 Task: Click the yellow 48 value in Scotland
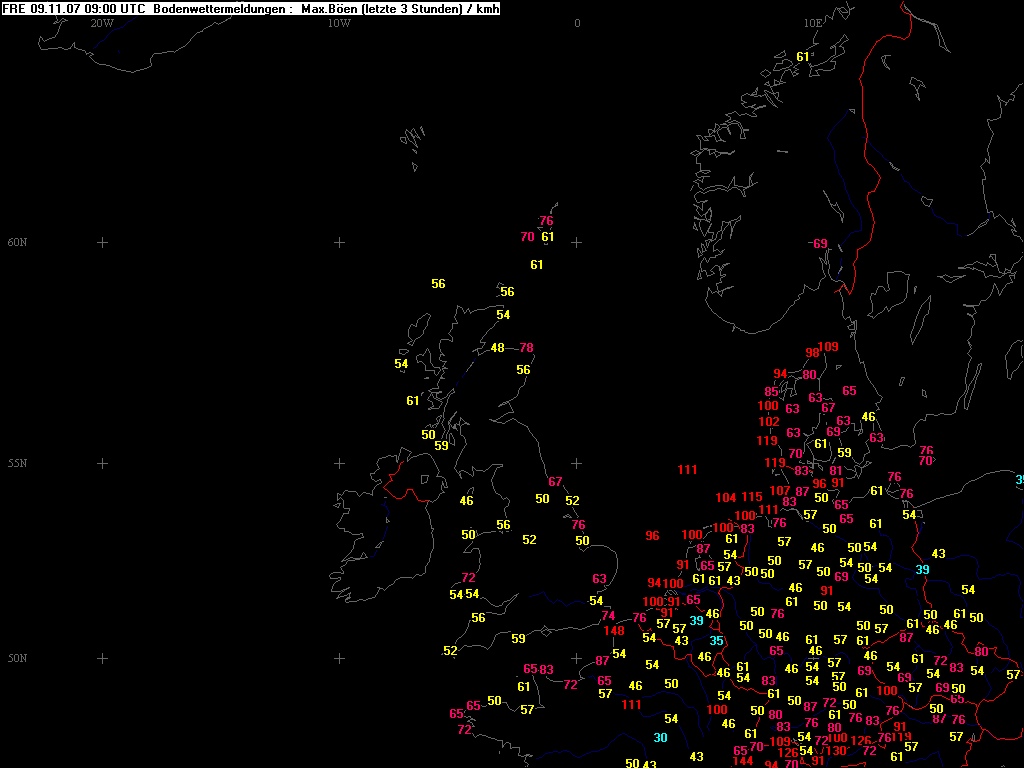pyautogui.click(x=498, y=348)
